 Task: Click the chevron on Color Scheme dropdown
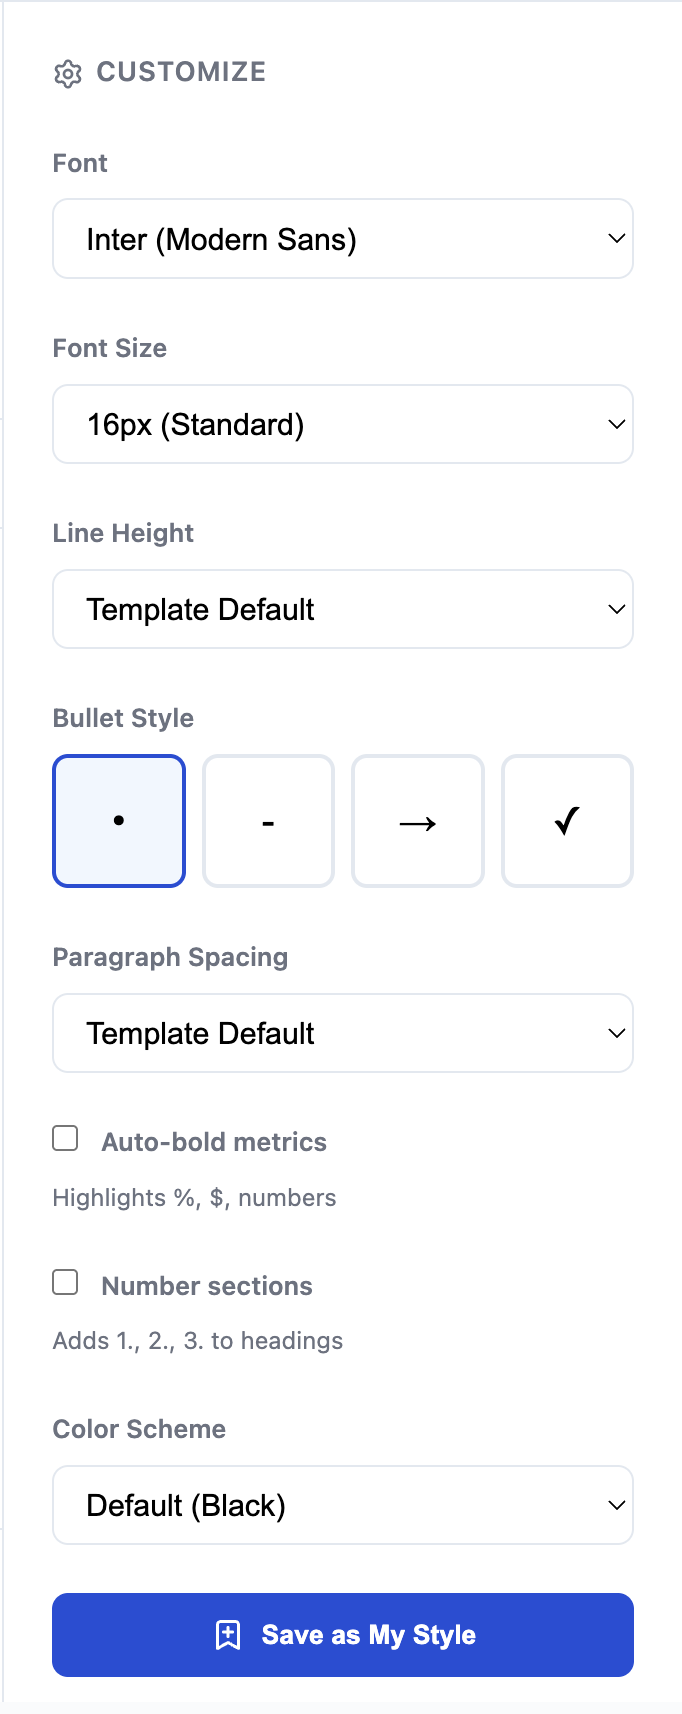(x=616, y=1504)
